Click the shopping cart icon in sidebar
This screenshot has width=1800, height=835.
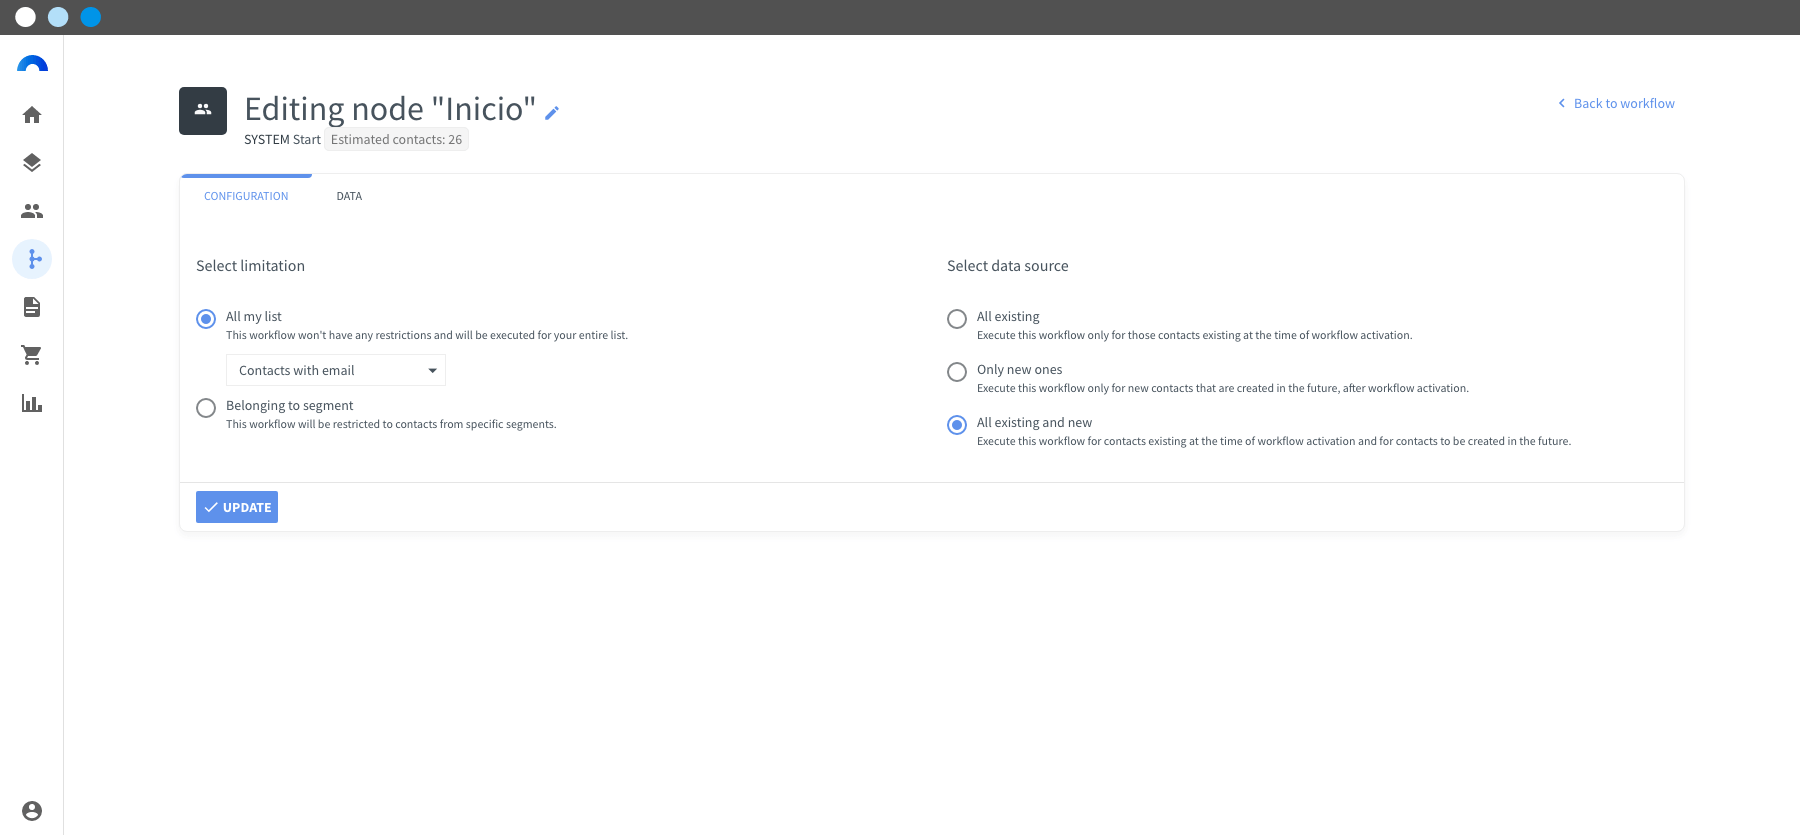(32, 355)
